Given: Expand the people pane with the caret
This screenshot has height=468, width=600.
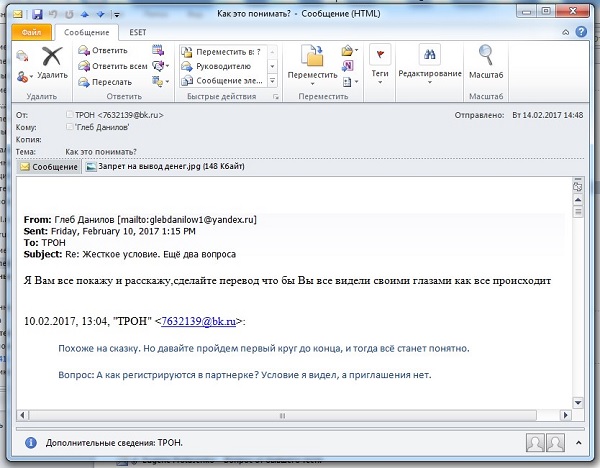Looking at the screenshot, I should pos(579,443).
